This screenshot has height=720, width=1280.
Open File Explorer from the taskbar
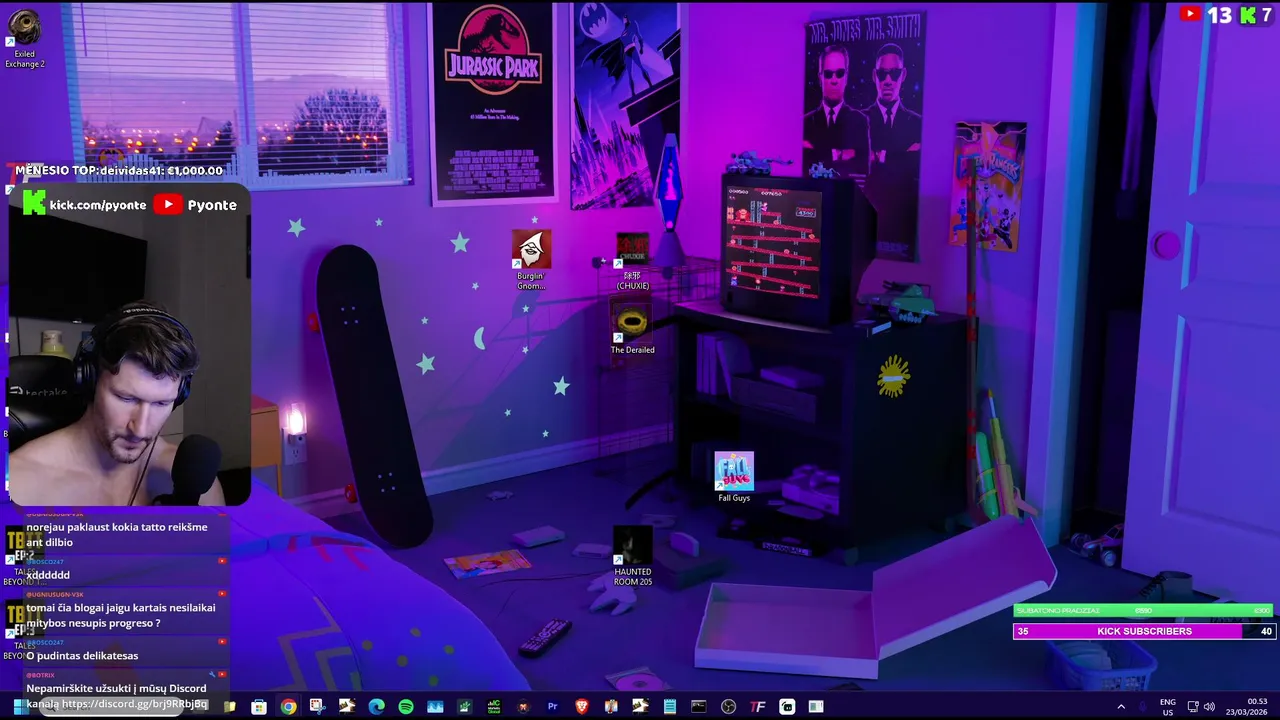230,706
